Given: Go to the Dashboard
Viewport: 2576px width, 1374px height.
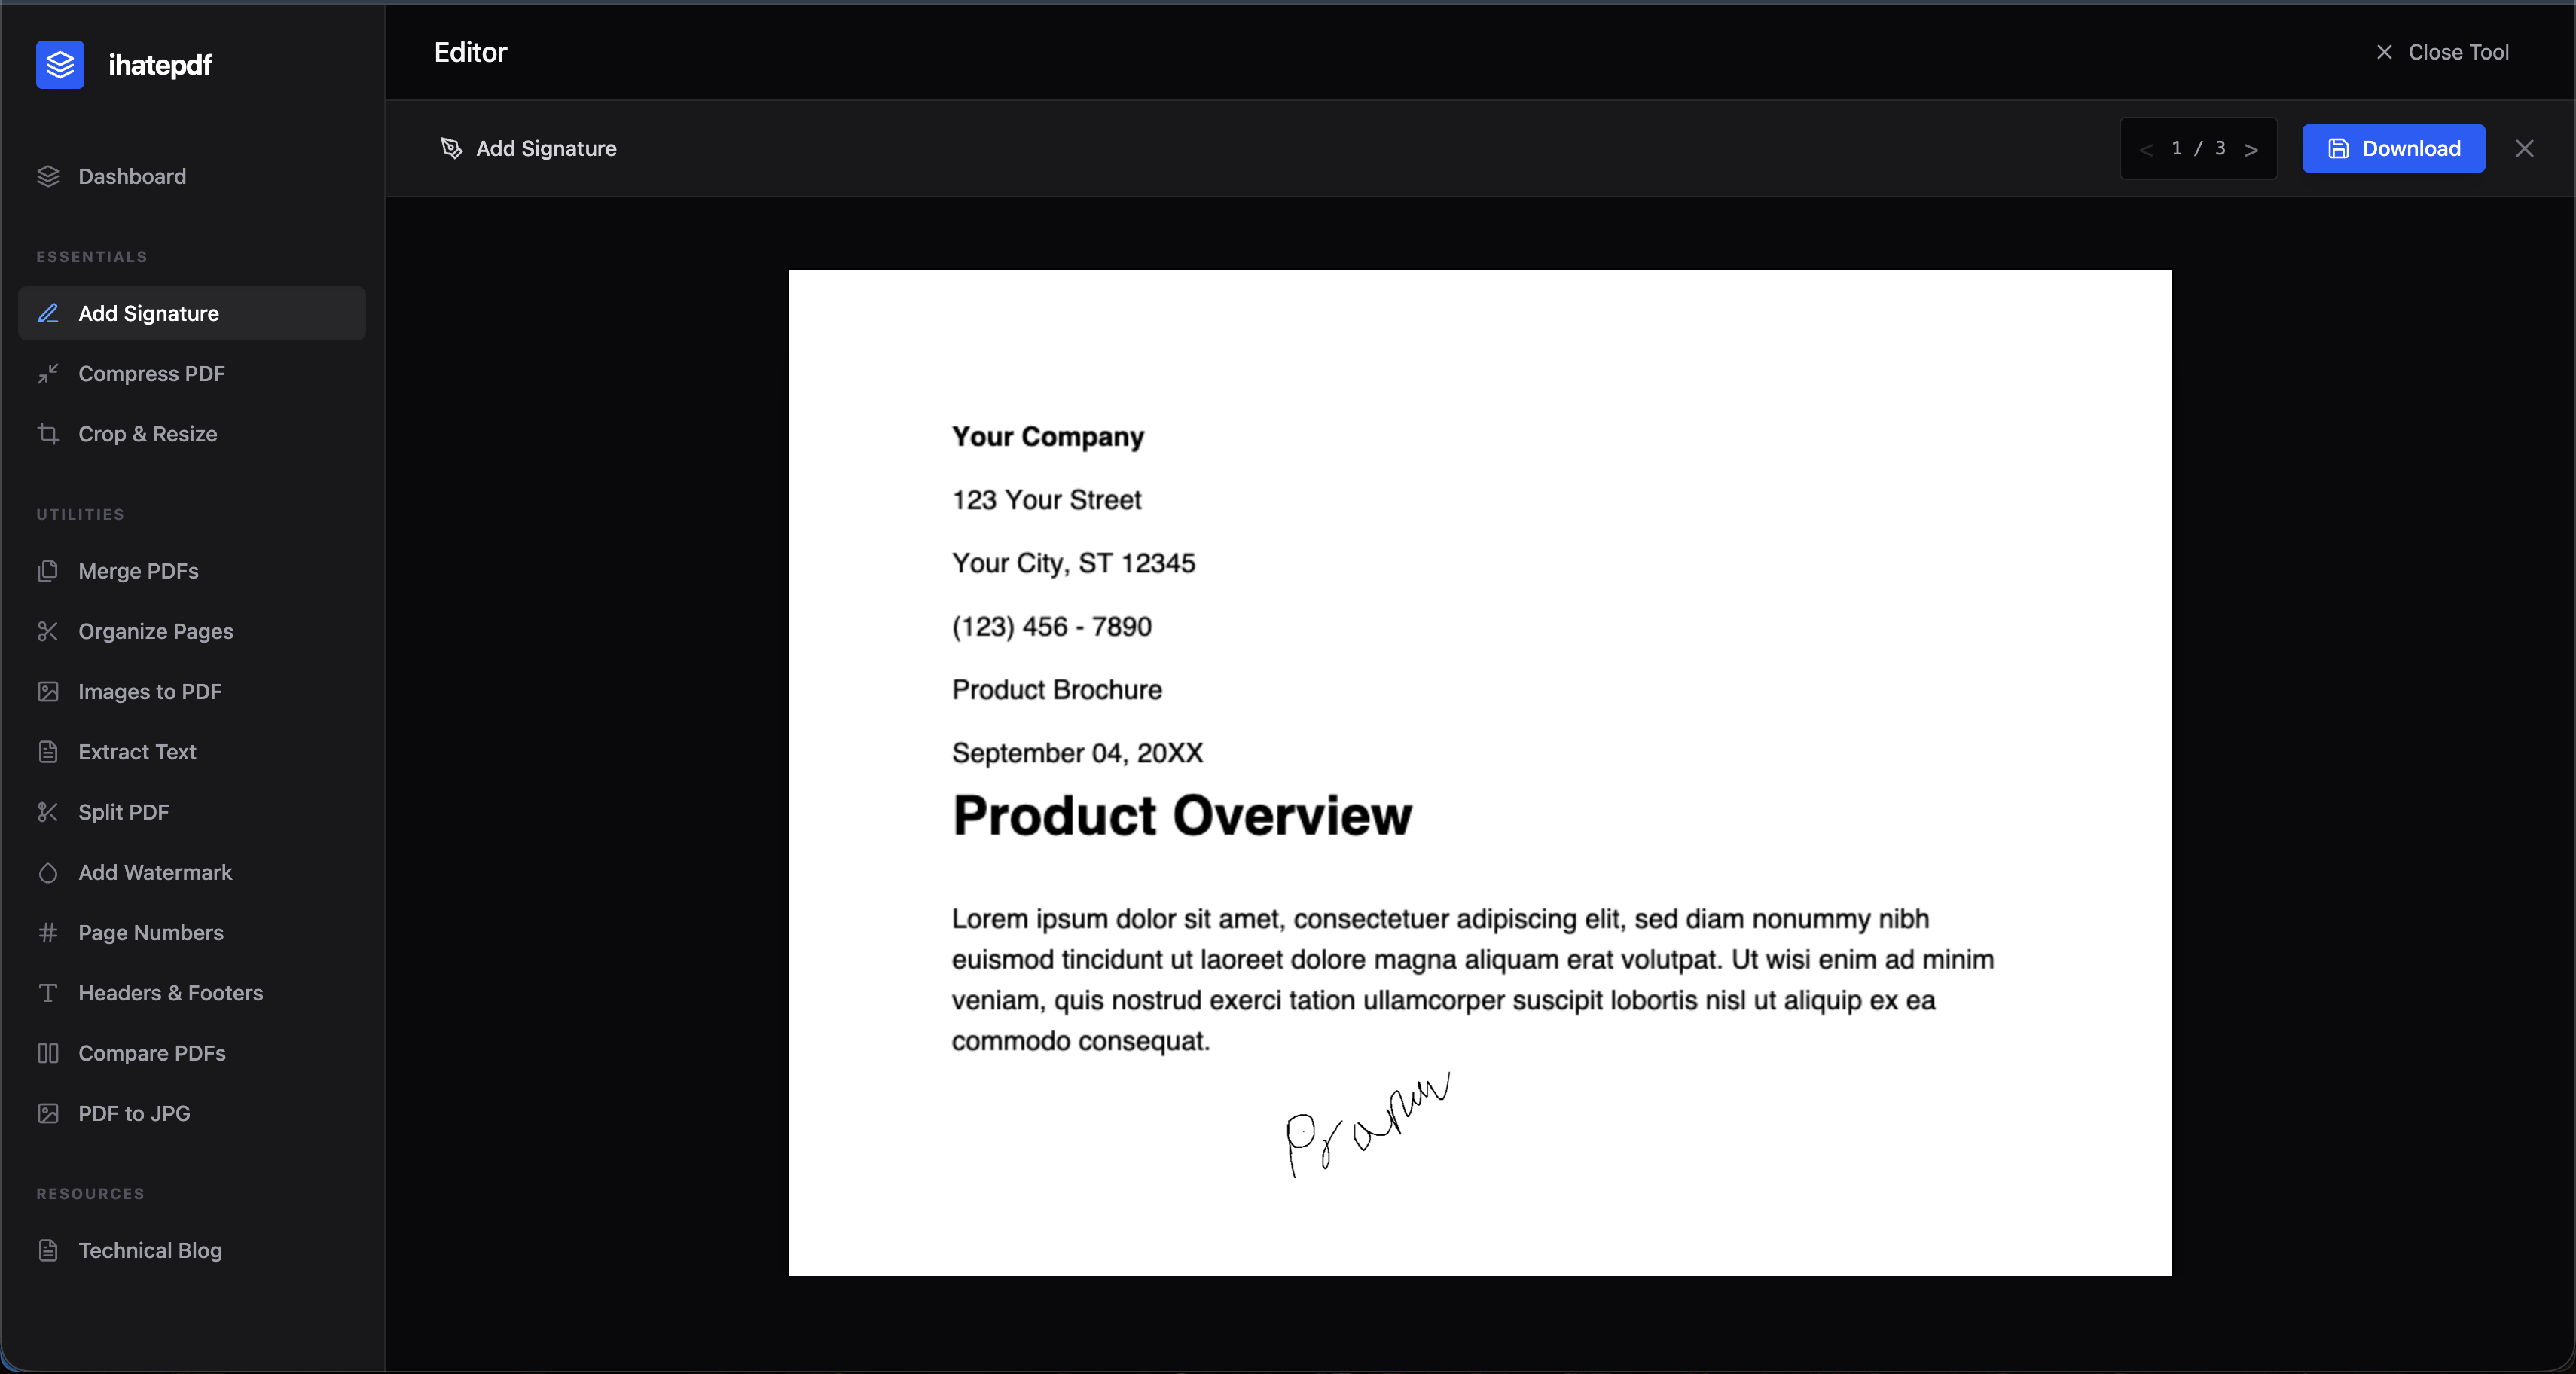Looking at the screenshot, I should point(132,176).
